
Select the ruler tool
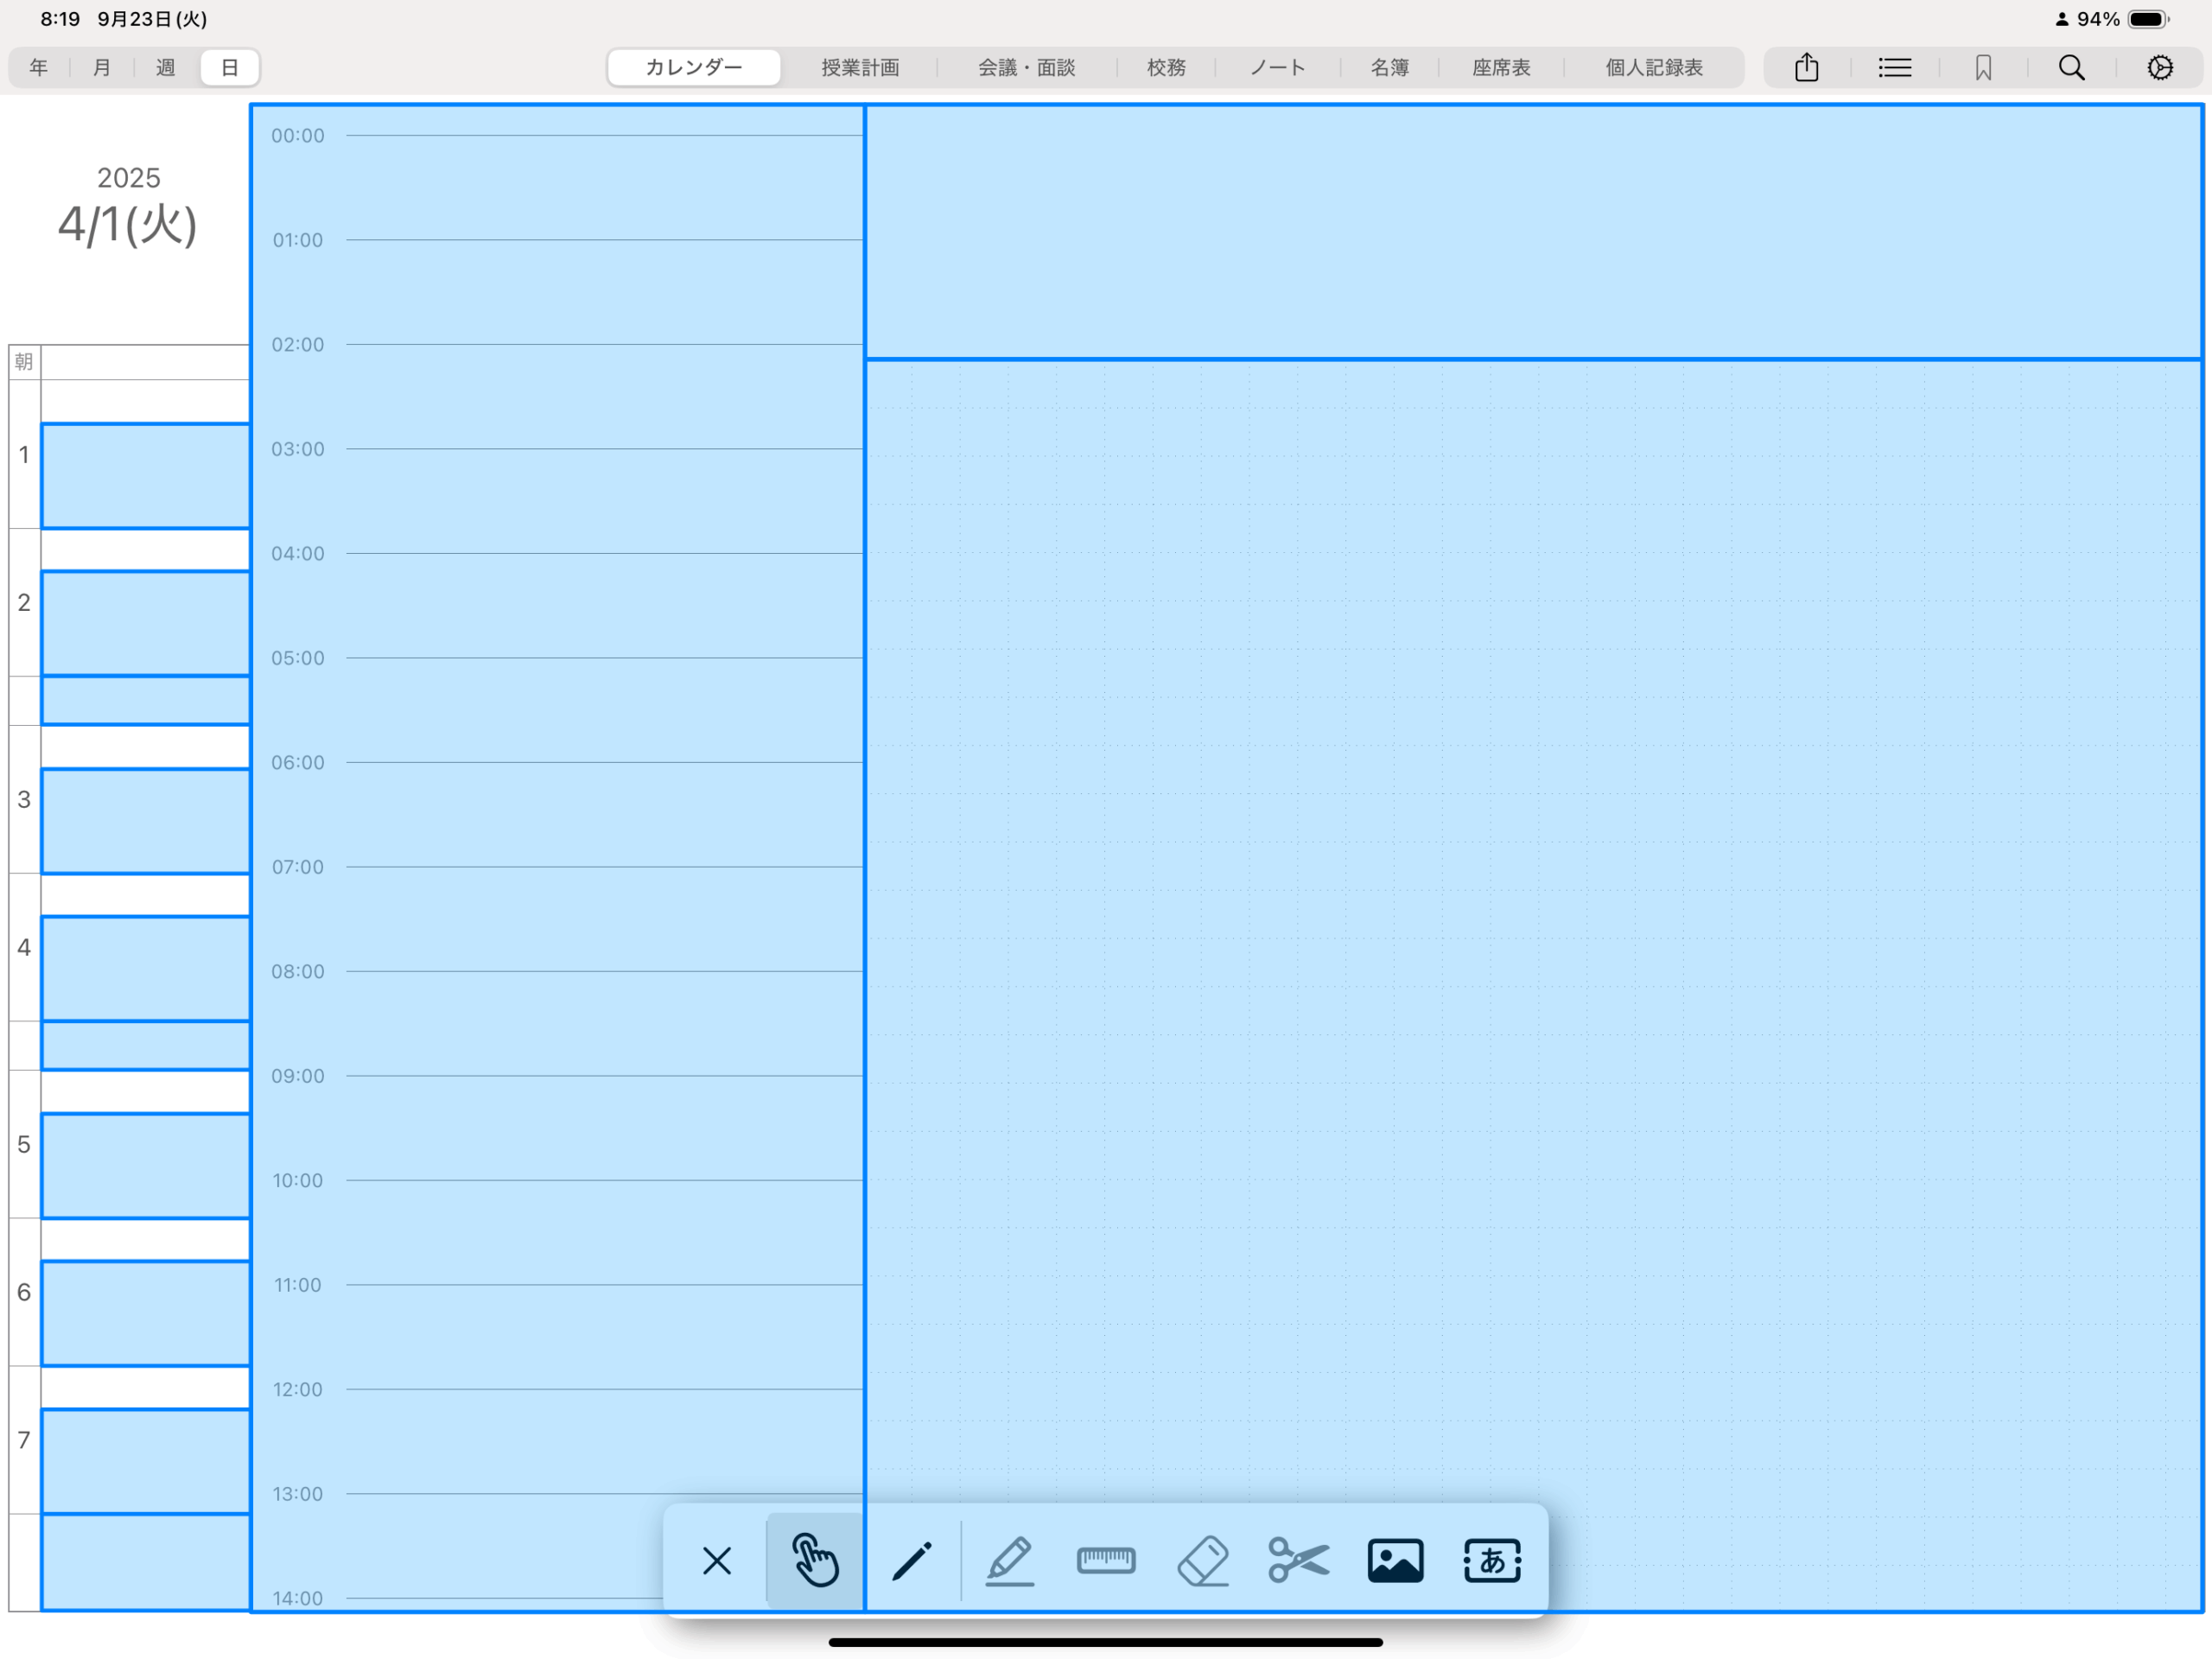[1106, 1560]
